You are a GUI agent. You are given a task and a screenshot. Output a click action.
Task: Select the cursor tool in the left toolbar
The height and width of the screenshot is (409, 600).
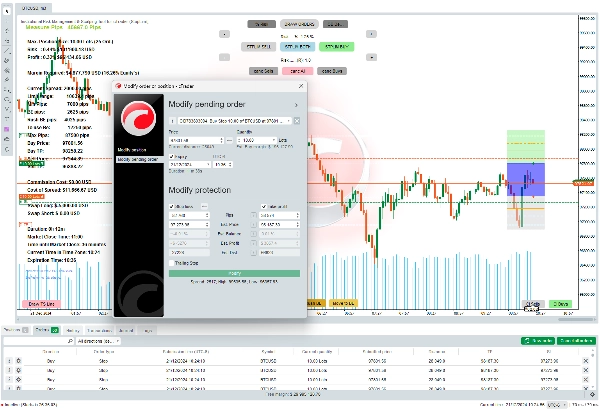point(7,11)
